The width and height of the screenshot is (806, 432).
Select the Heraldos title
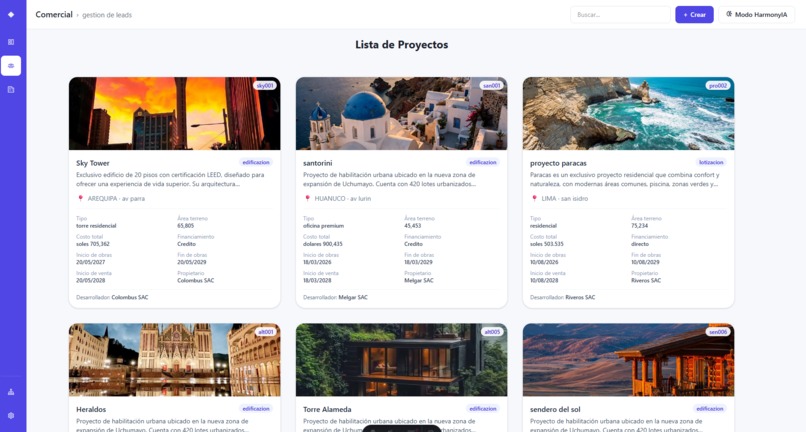click(x=91, y=409)
